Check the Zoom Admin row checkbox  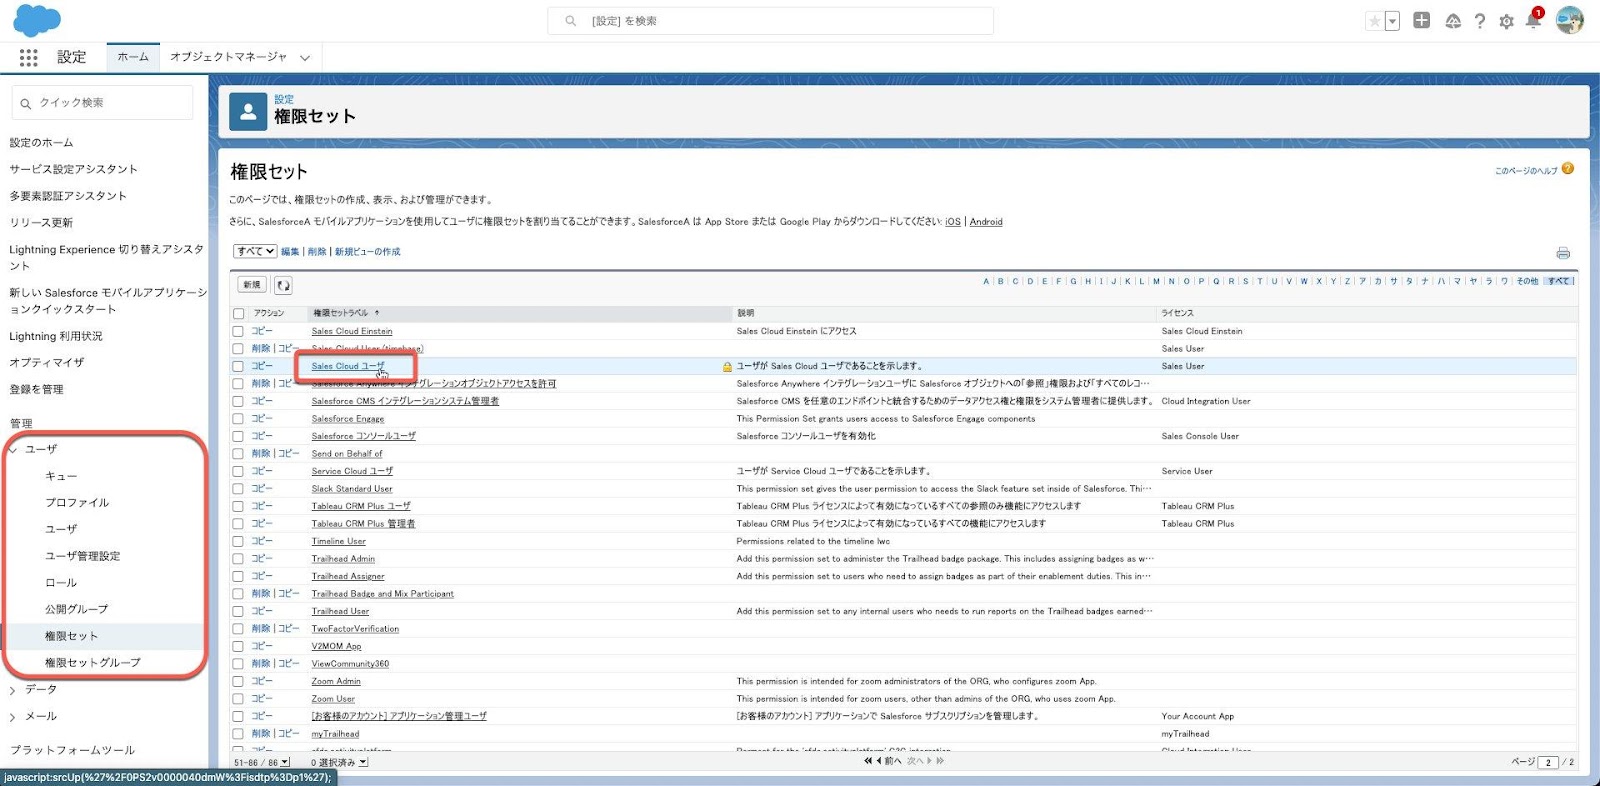[x=238, y=681]
